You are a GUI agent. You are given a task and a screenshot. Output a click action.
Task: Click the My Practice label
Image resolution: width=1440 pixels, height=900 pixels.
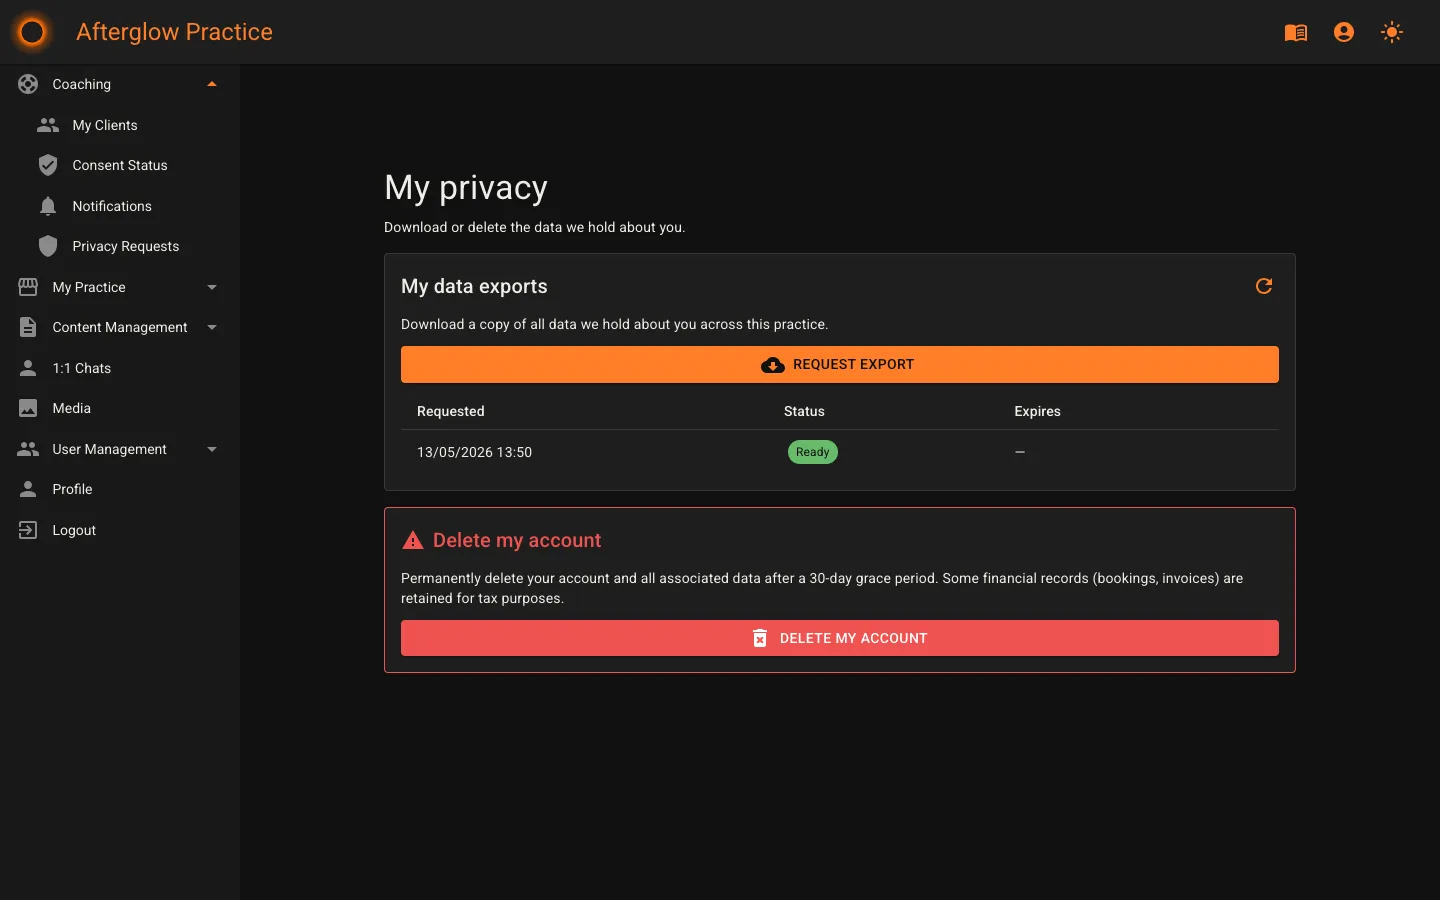point(89,287)
